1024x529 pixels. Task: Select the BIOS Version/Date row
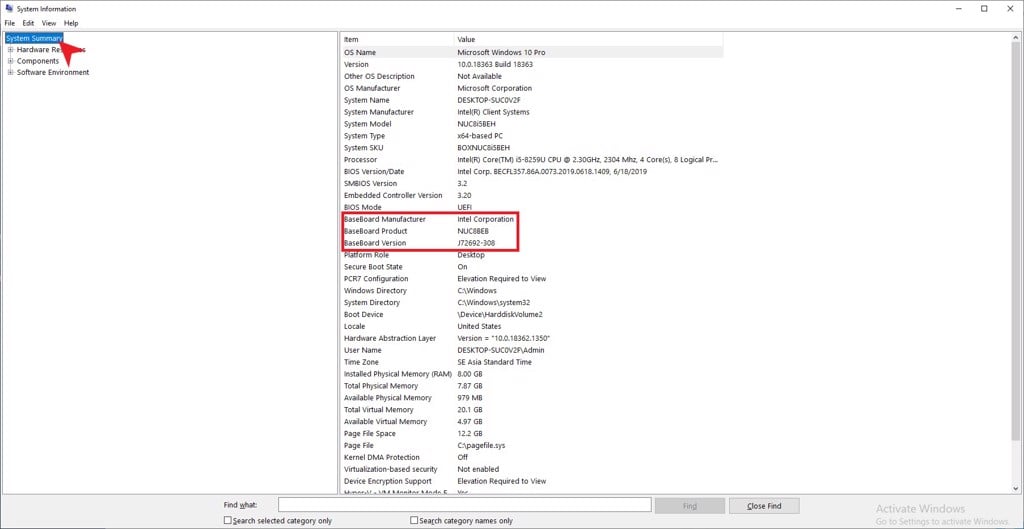pos(532,171)
